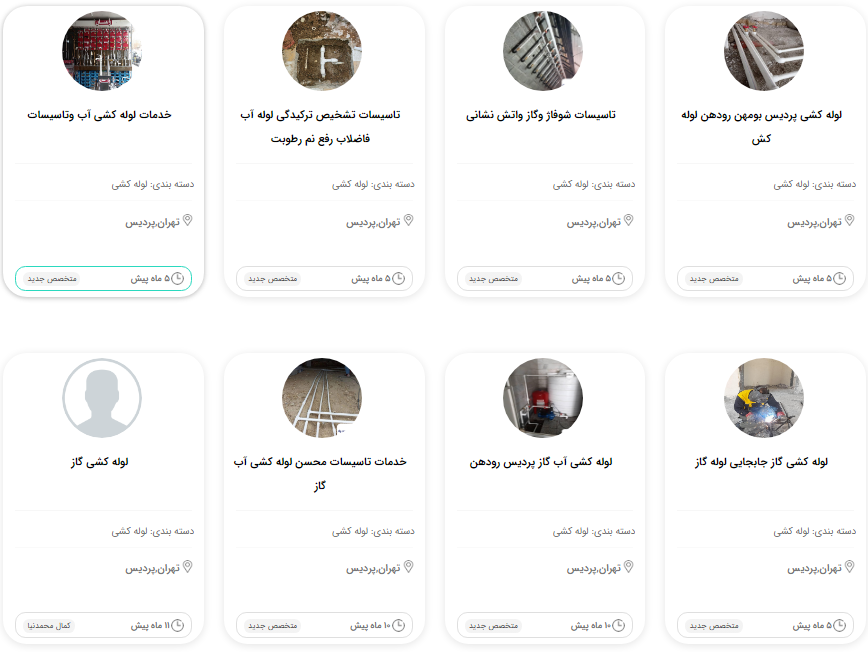The width and height of the screenshot is (868, 652).
Task: Click location pin icon on خدمات لوله کشی آب وتاسیسات card
Action: click(x=188, y=220)
